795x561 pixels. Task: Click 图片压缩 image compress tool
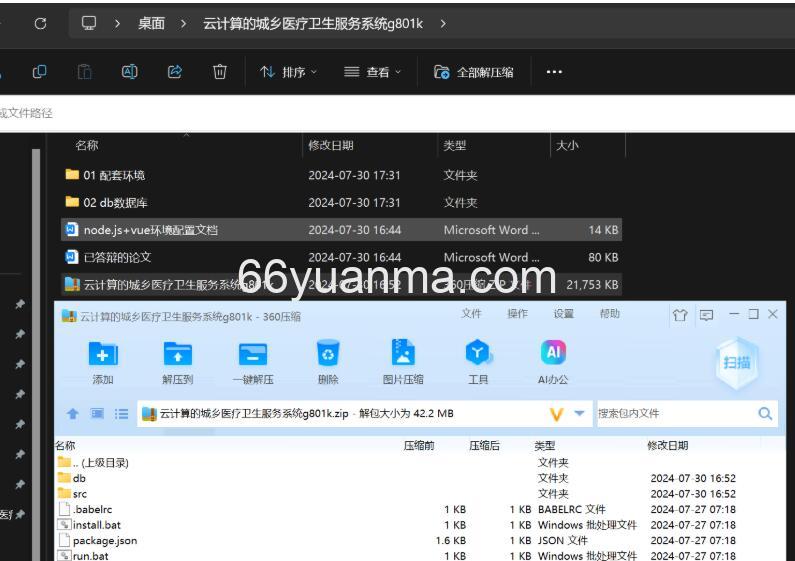(x=403, y=362)
